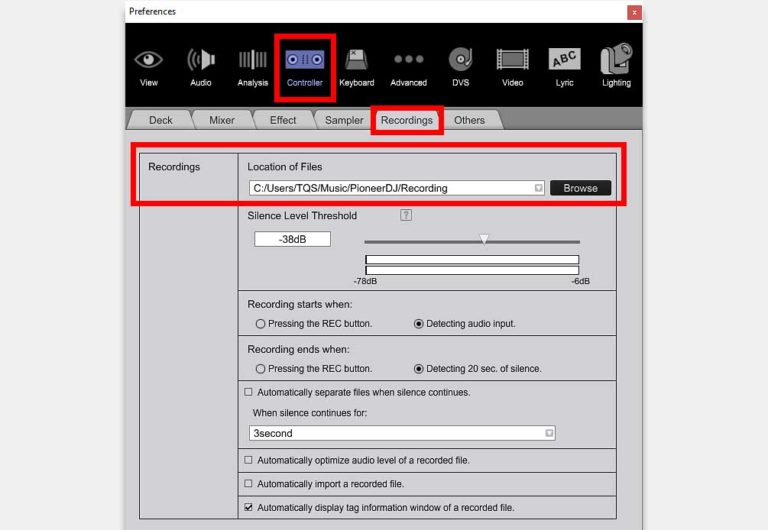Open the View preferences category
The width and height of the screenshot is (768, 530).
(149, 65)
